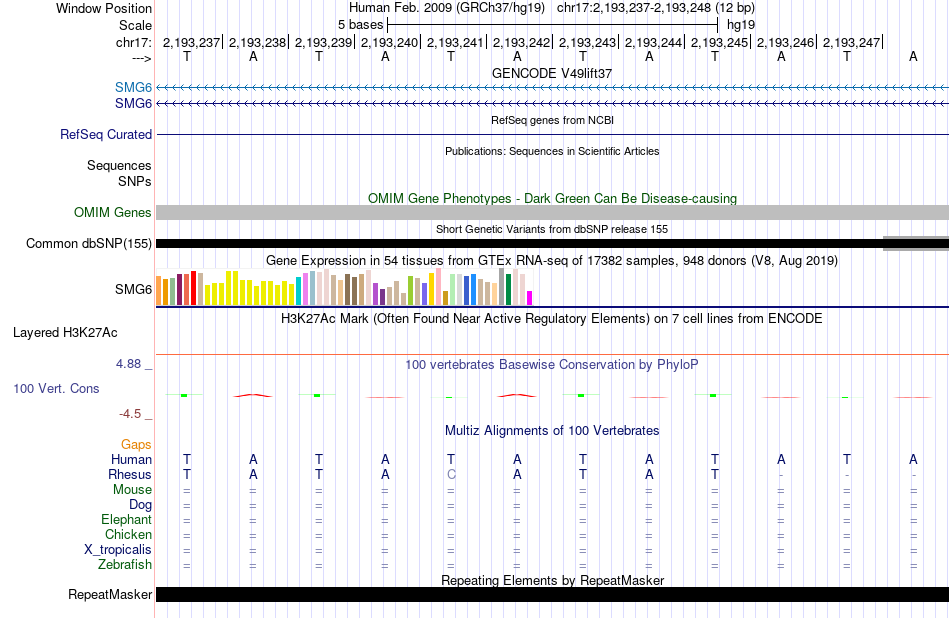
Task: Click the OMIM Genes track label
Action: tap(113, 213)
